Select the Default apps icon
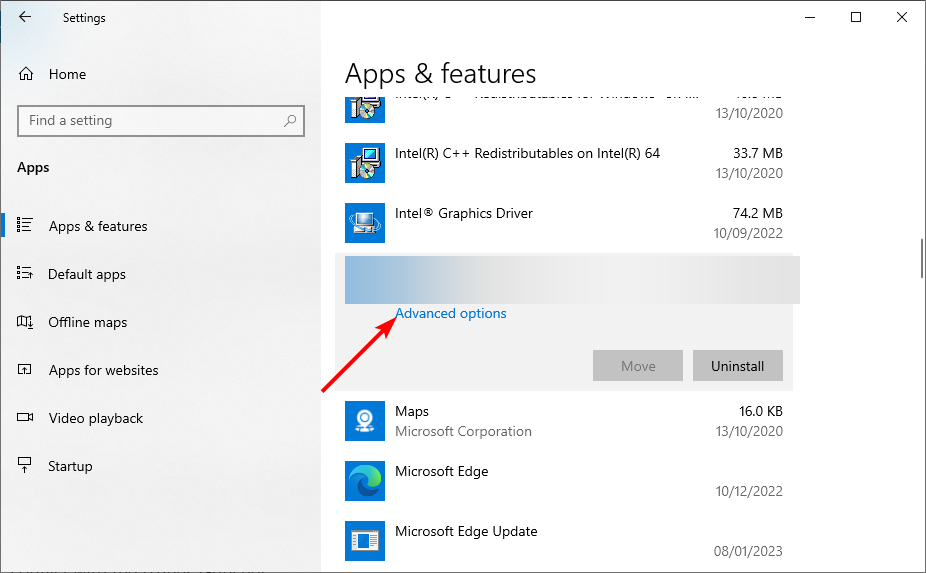The width and height of the screenshot is (926, 573). pos(24,273)
